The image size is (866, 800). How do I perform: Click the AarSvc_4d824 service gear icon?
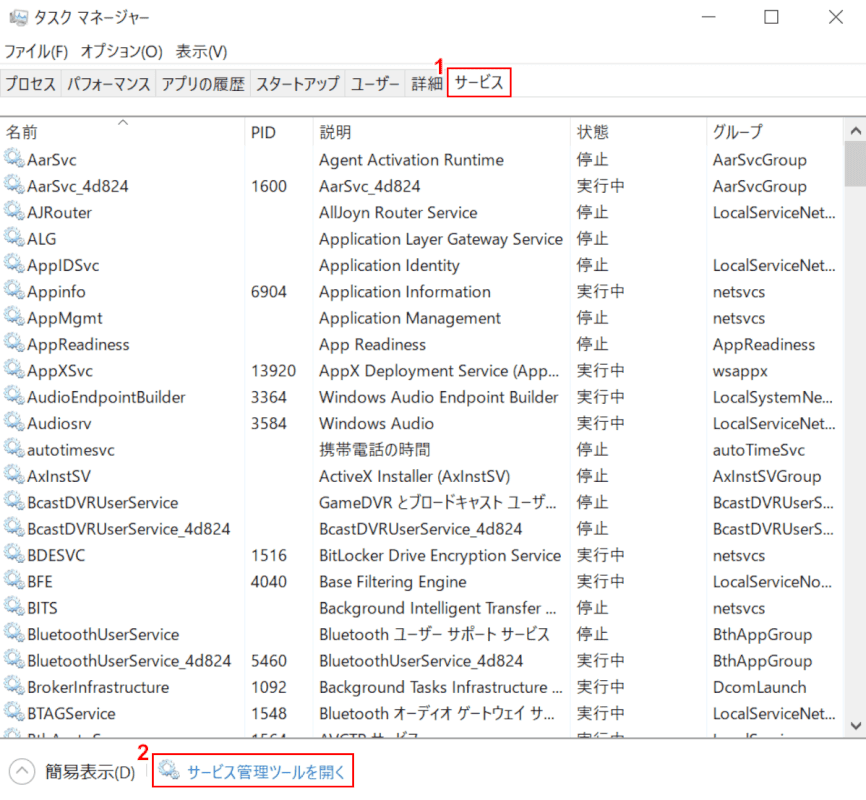click(x=14, y=185)
